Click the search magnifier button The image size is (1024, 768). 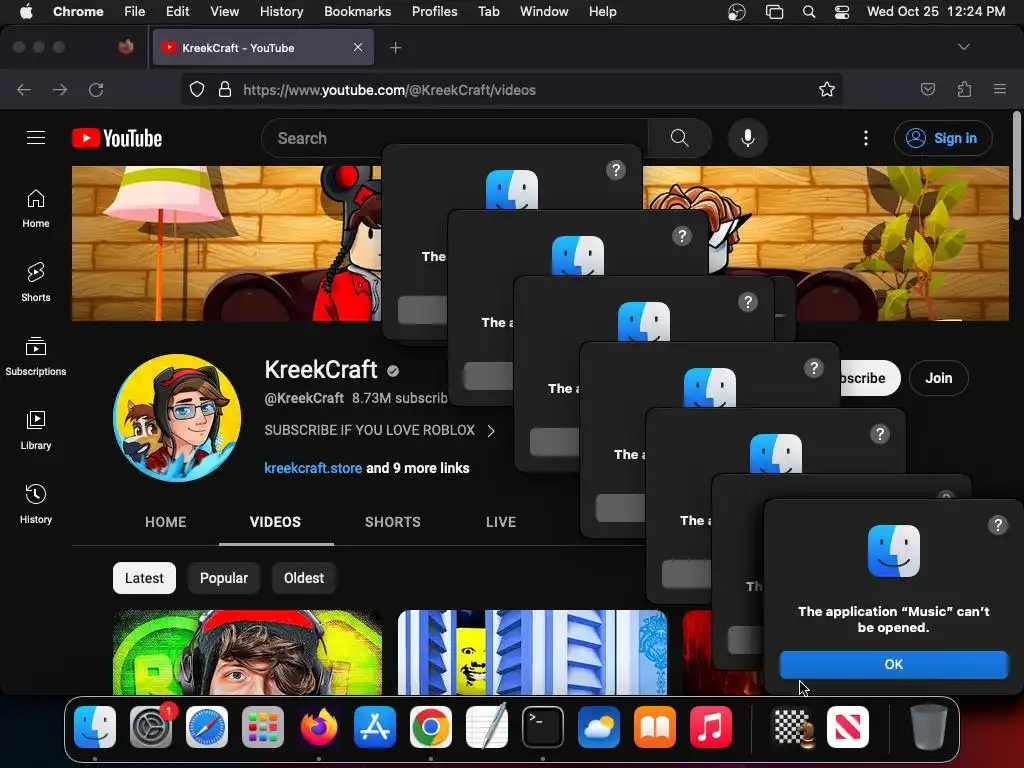click(679, 138)
